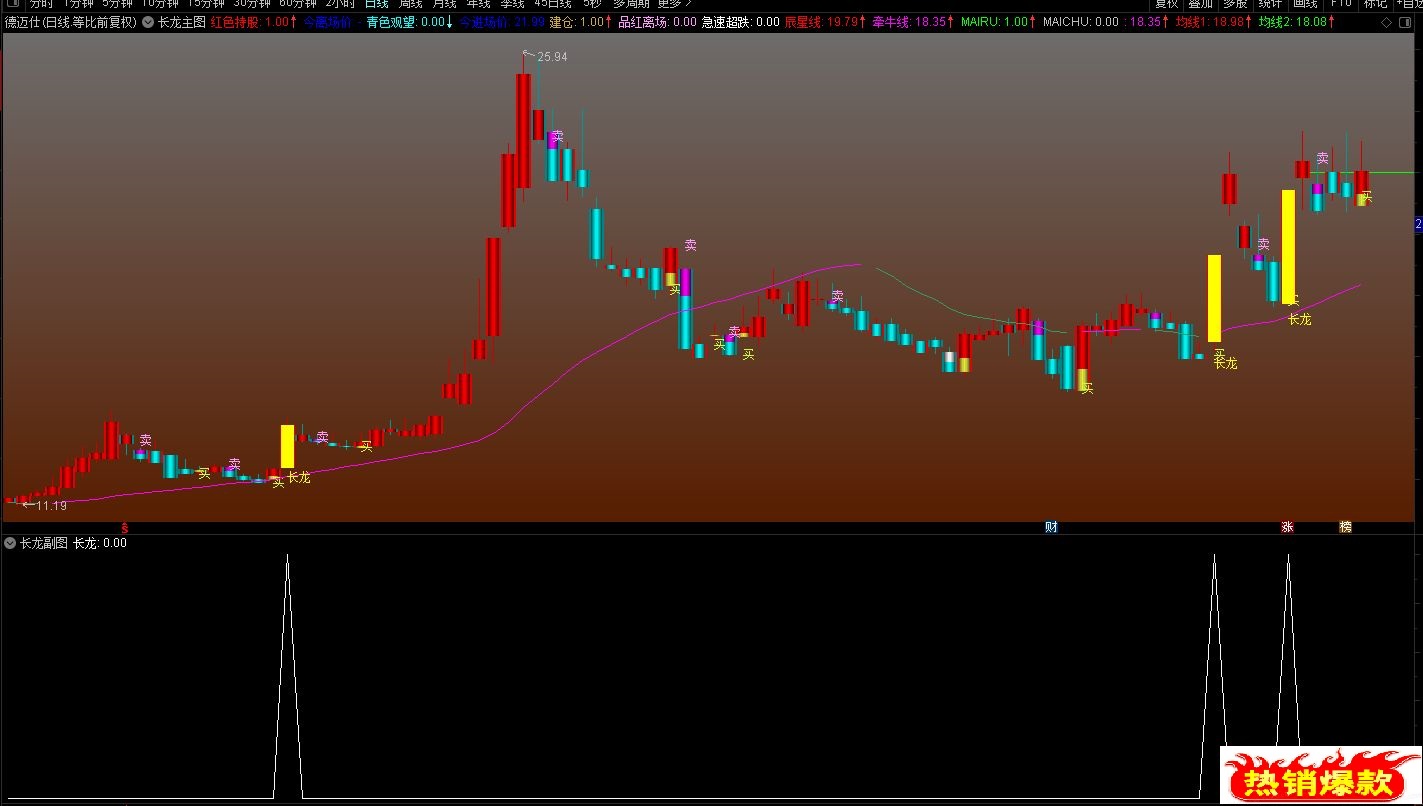
Task: Click the 辰星线 indicator value
Action: coord(825,22)
